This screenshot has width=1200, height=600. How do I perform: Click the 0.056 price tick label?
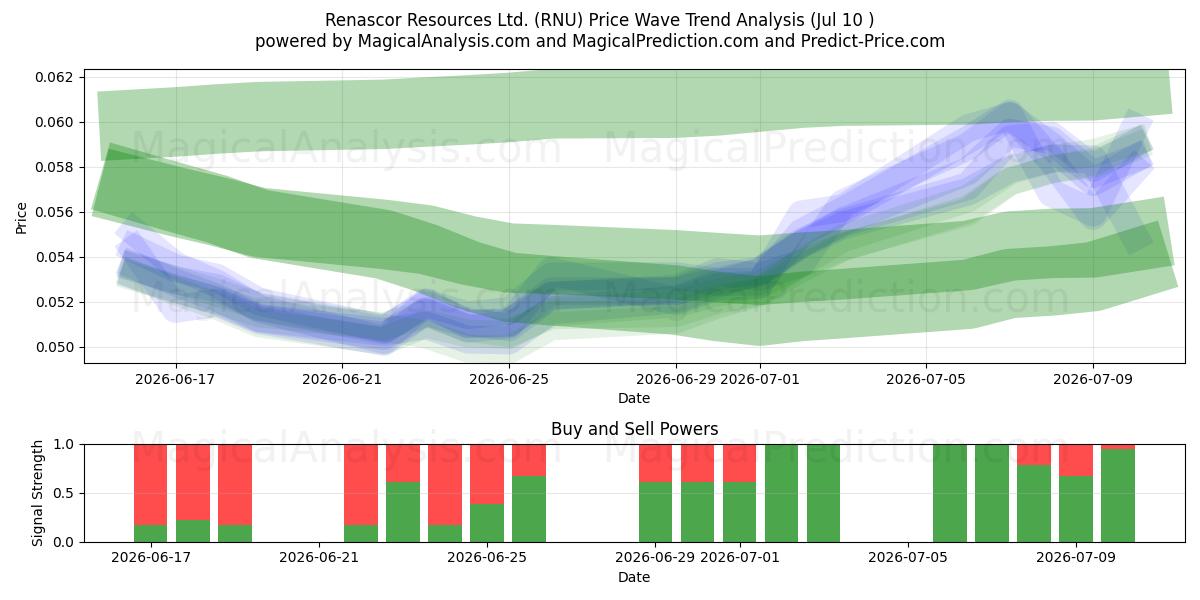click(56, 212)
